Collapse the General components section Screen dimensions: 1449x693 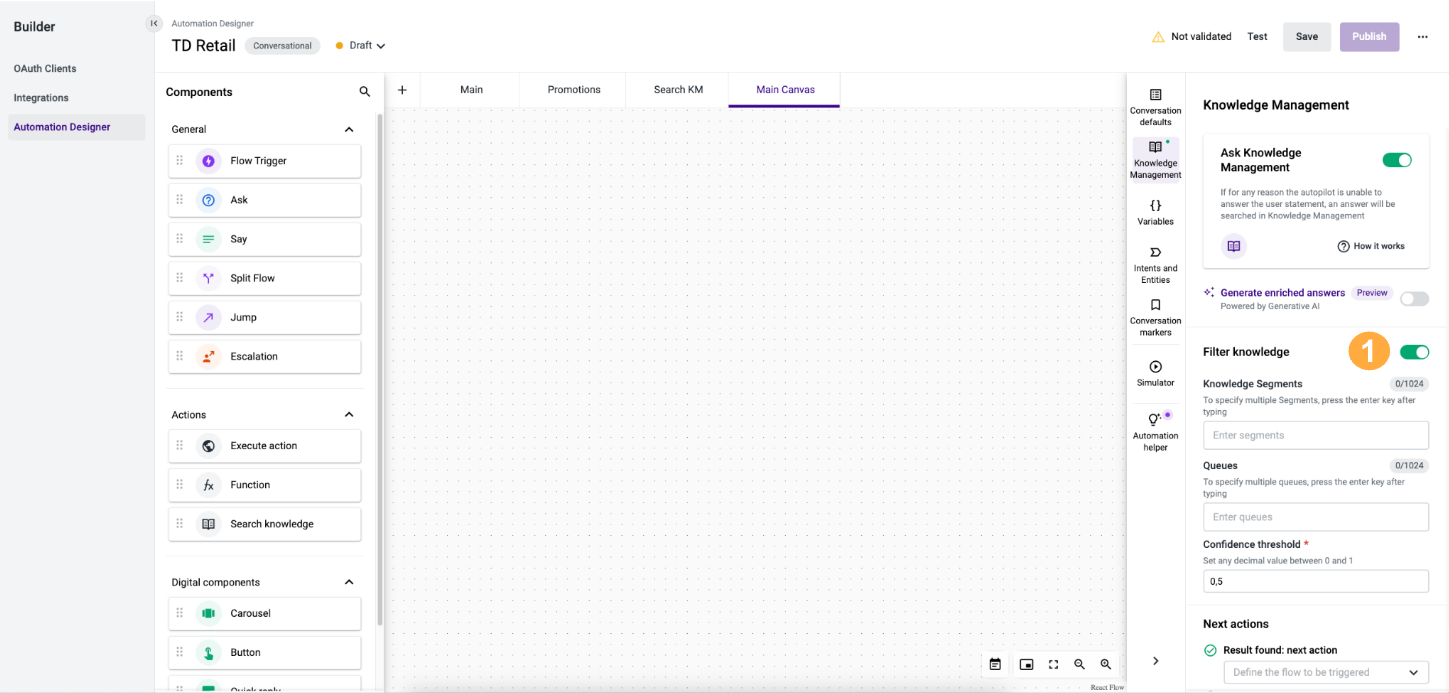point(349,129)
